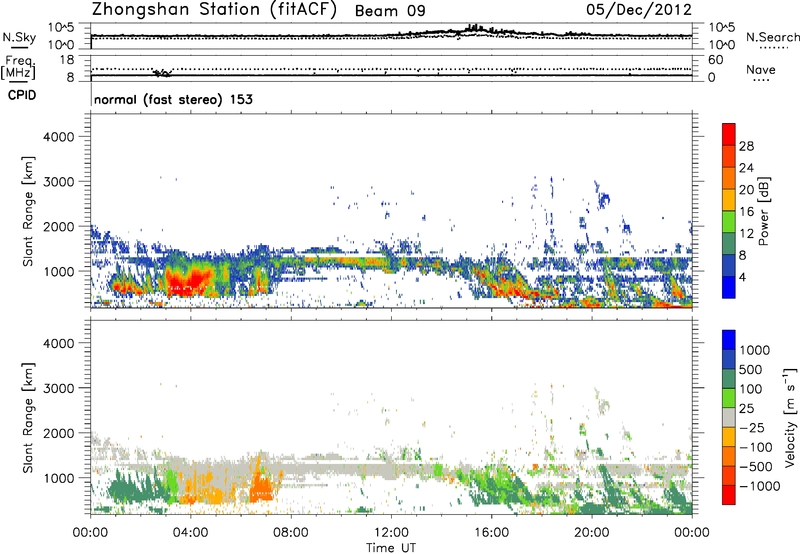Screen dimensions: 800x554
Task: Click the Freq. [MHz] axis label
Action: (x=18, y=68)
